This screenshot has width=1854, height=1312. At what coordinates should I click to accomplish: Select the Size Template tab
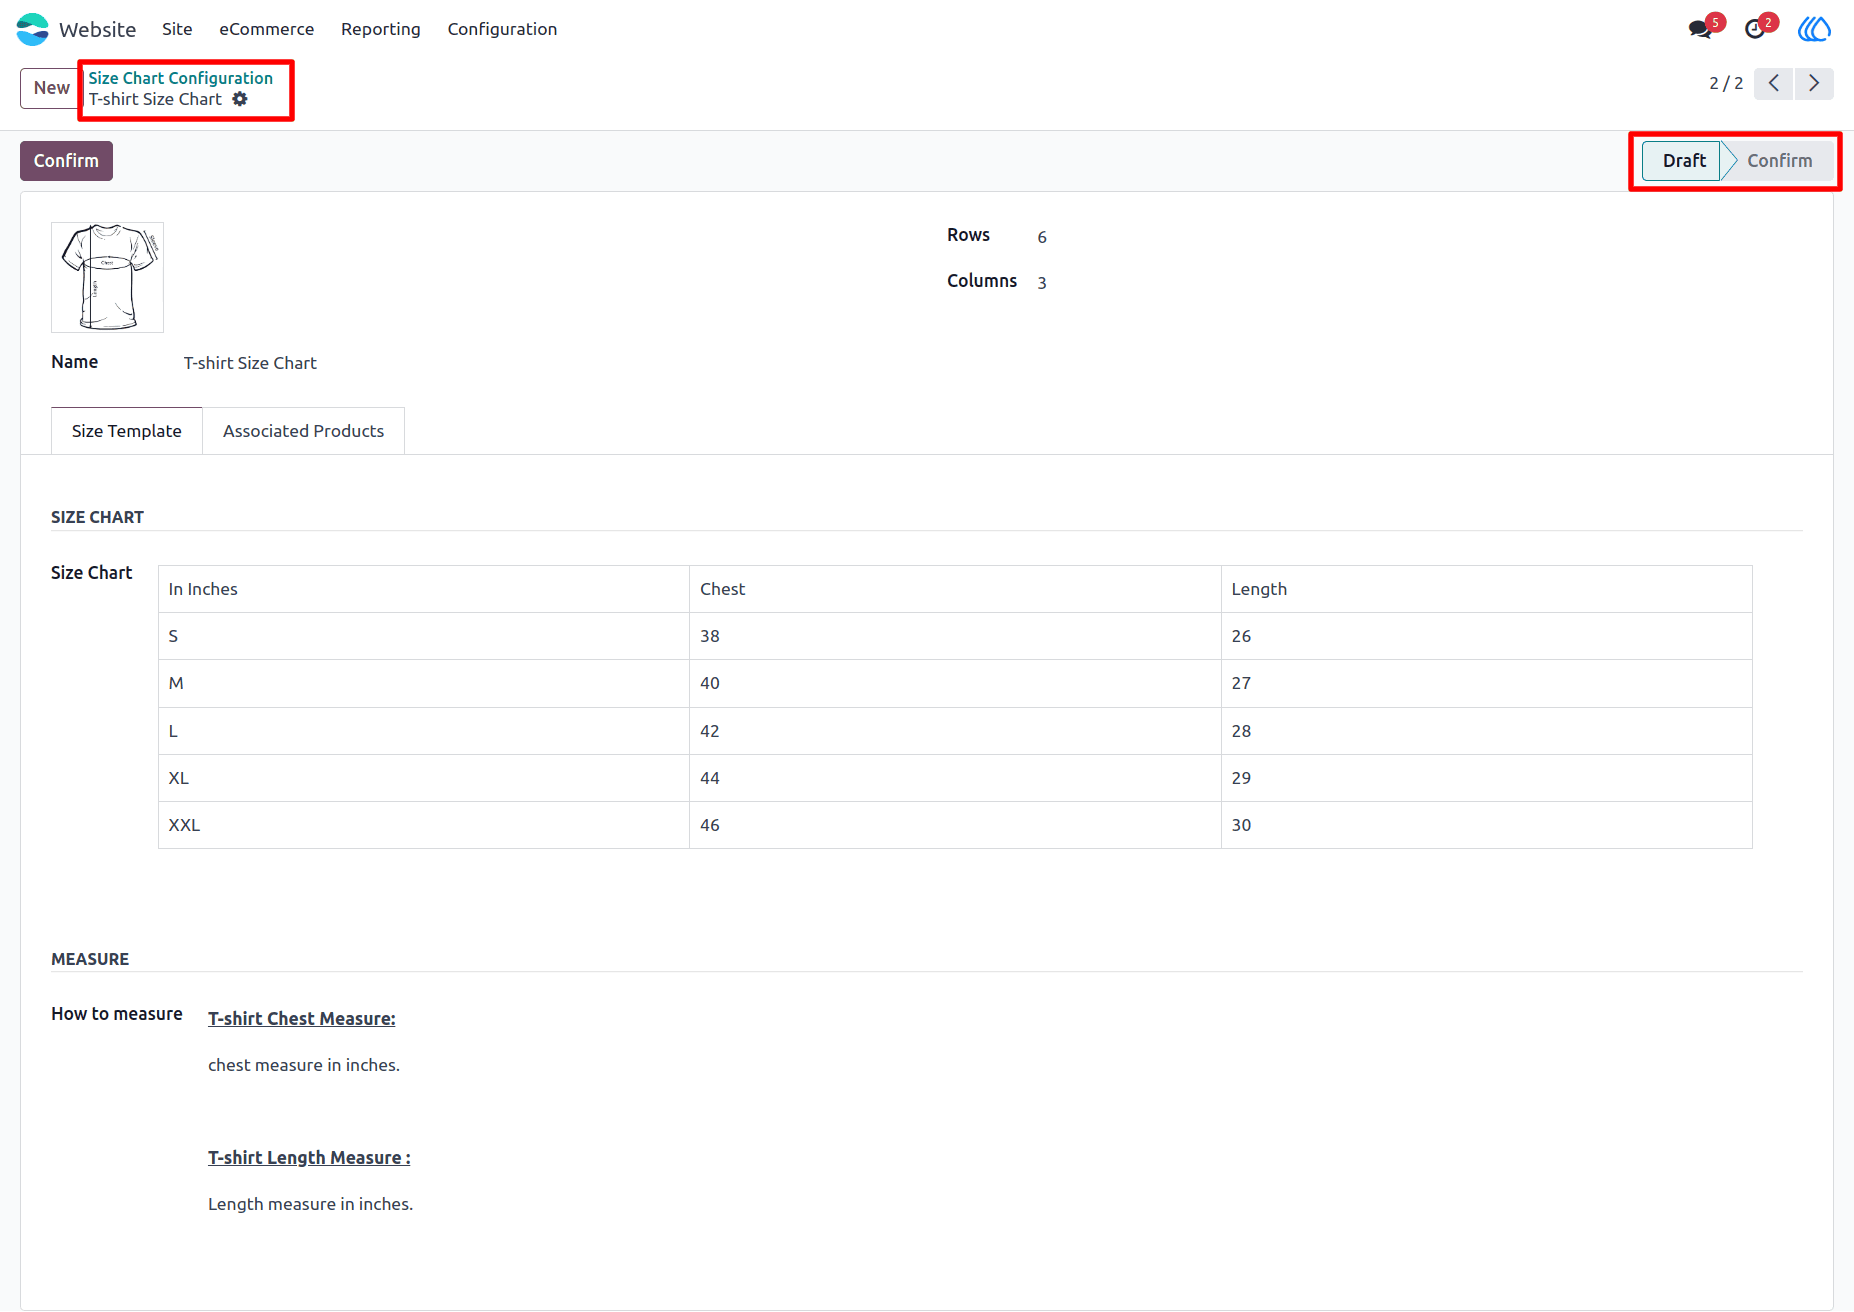[x=127, y=431]
